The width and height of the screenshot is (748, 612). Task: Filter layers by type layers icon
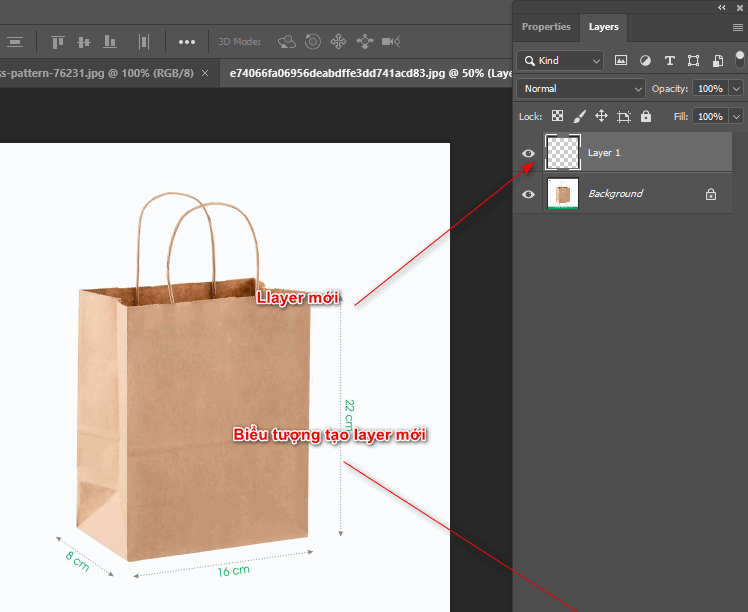669,60
